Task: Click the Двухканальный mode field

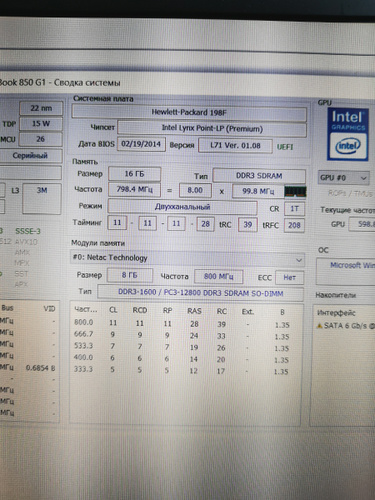Action: coord(182,207)
